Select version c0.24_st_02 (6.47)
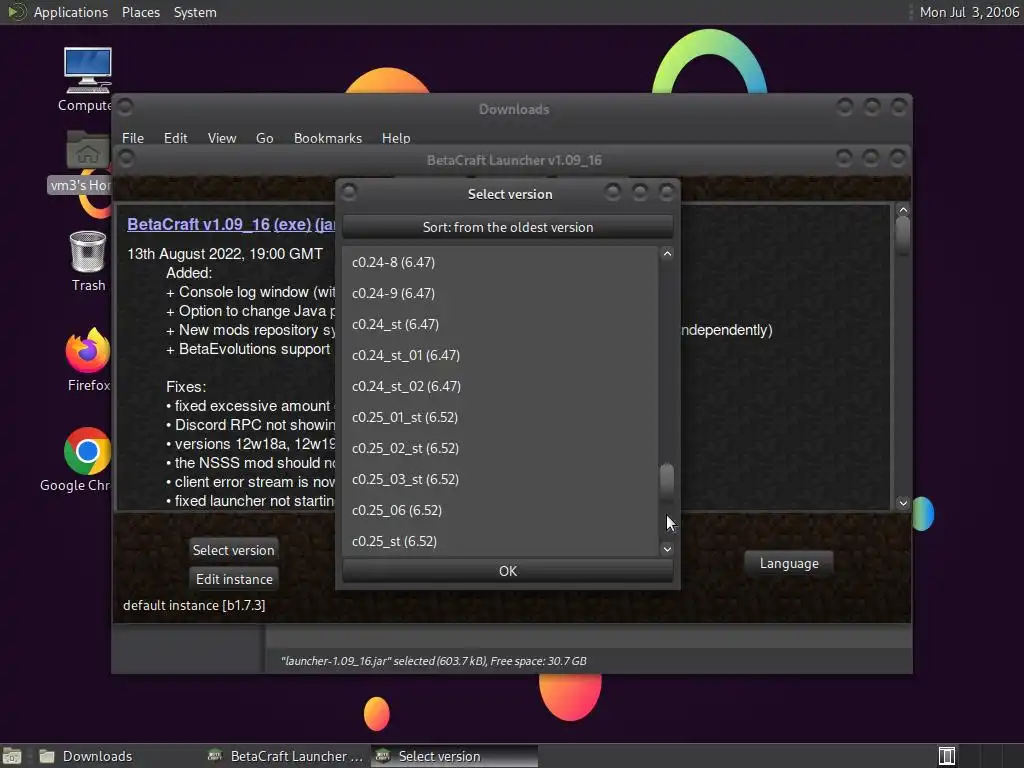This screenshot has height=768, width=1024. click(x=500, y=386)
